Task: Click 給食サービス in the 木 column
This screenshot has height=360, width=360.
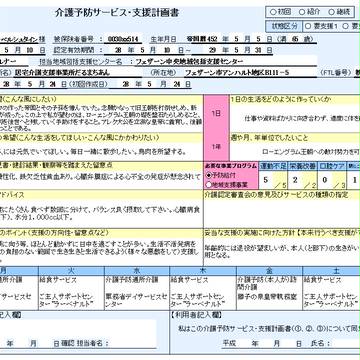Action: tap(189, 280)
